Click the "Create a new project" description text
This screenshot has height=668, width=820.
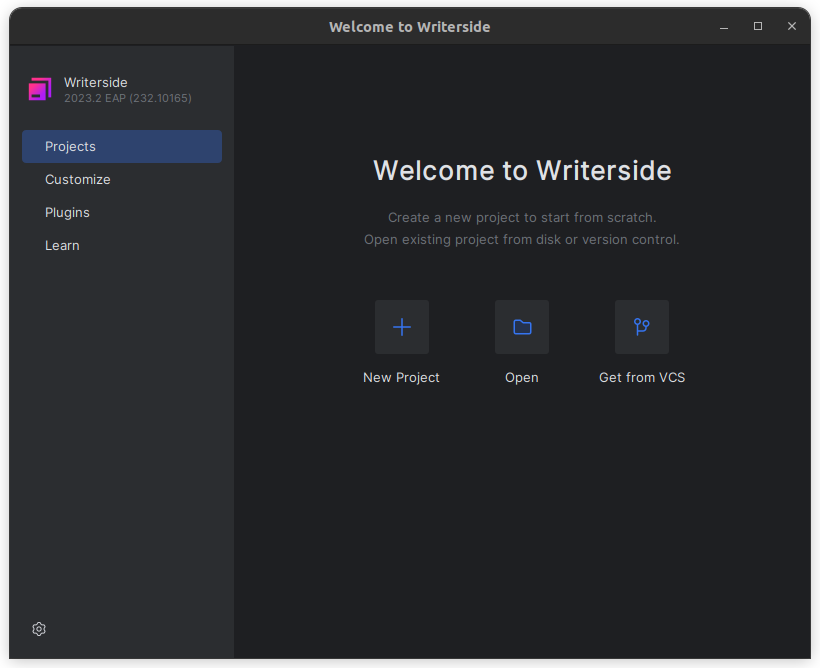521,218
